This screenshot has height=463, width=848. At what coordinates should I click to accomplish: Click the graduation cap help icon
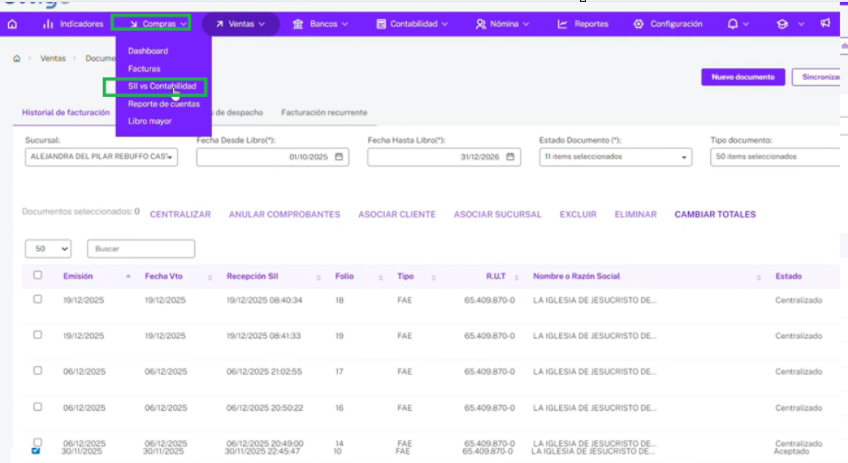point(782,24)
